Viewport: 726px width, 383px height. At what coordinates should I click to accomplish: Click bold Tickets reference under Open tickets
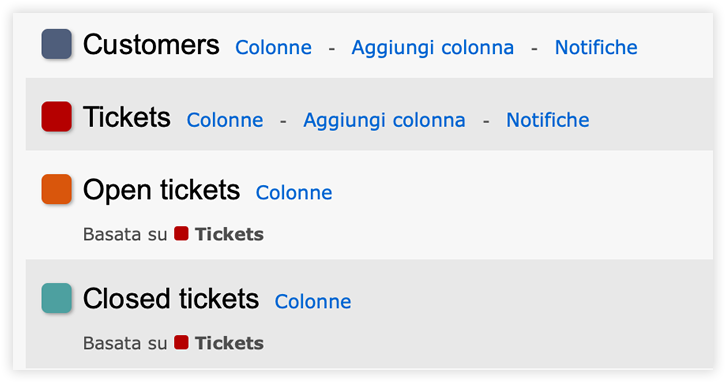pyautogui.click(x=229, y=234)
